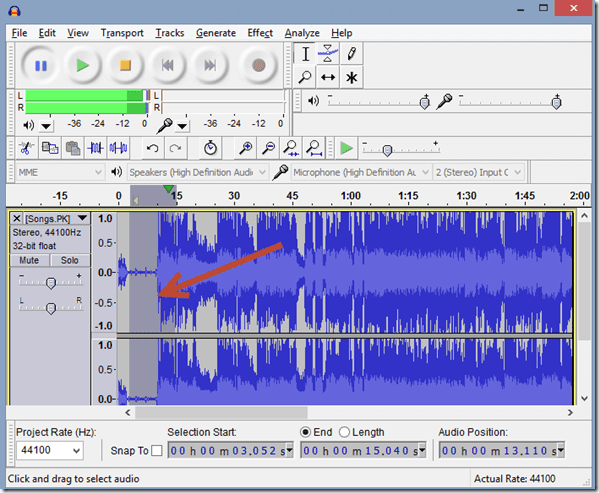Click the Trim audio icon
The image size is (599, 493).
[x=95, y=148]
